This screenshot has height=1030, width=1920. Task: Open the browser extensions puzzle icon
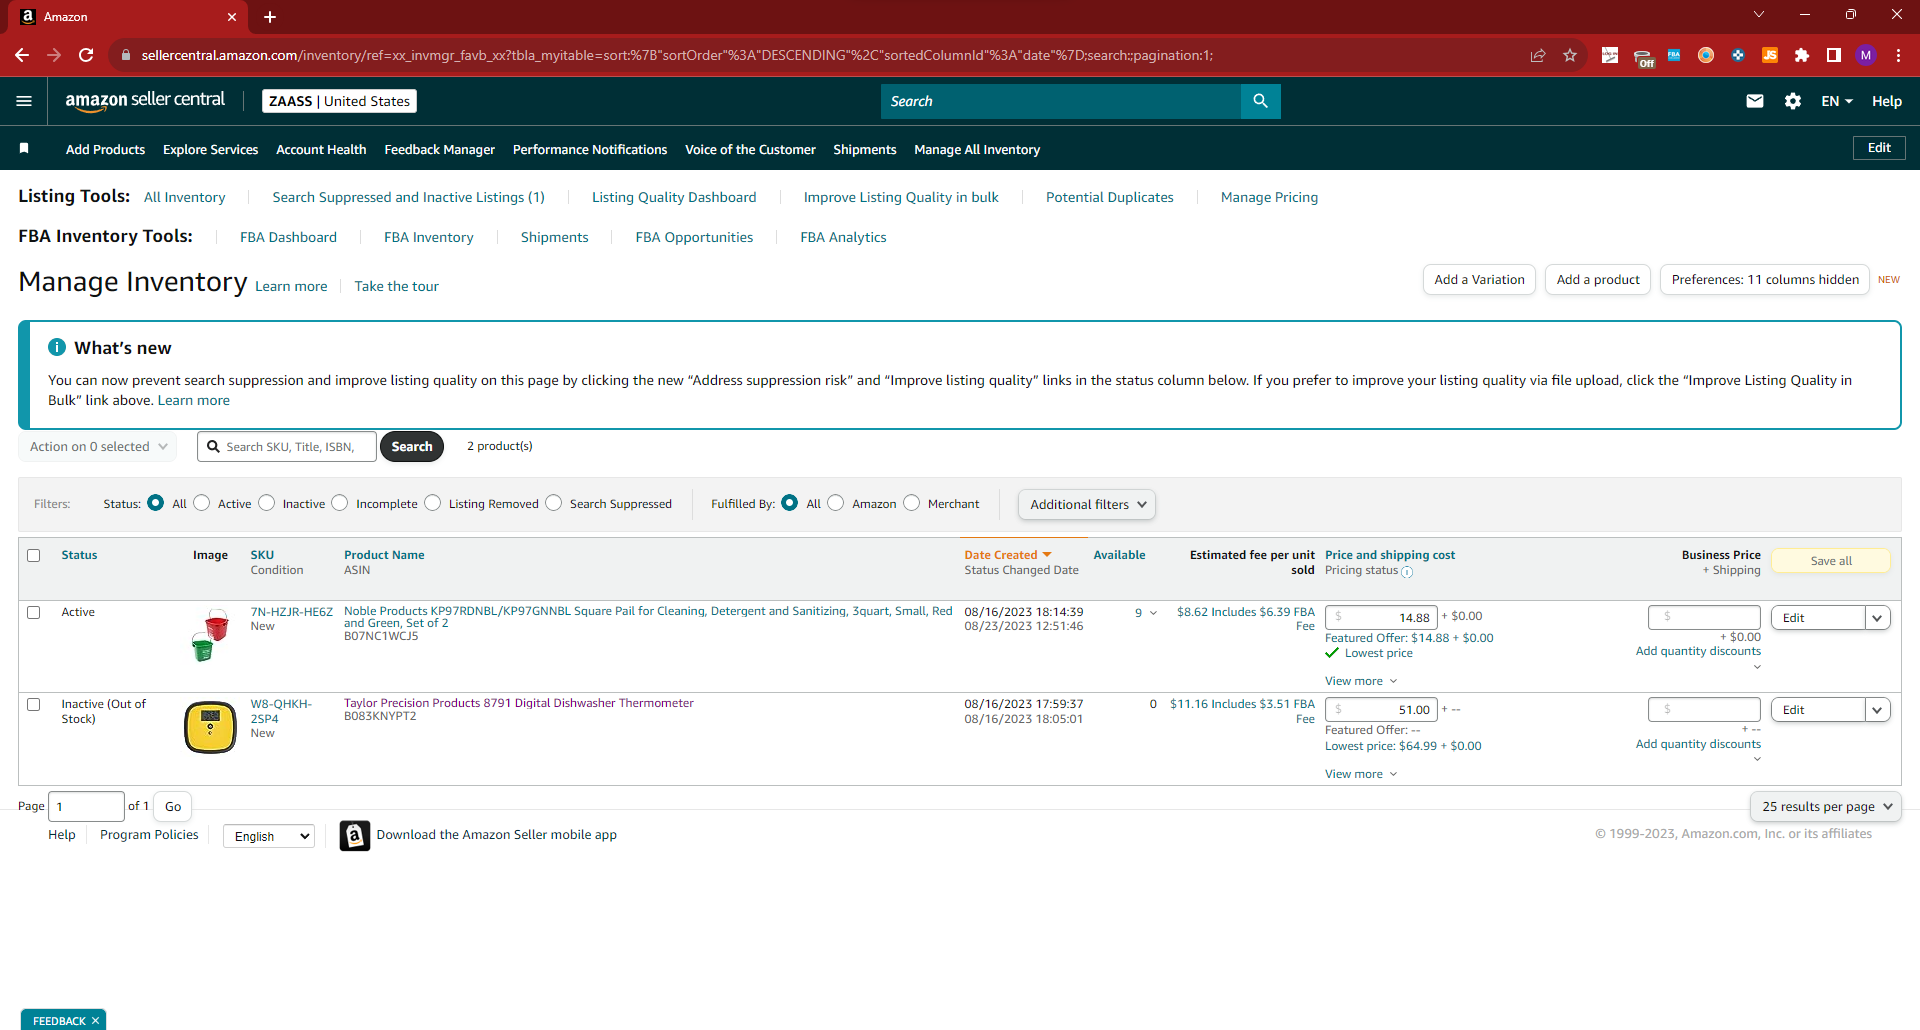tap(1802, 55)
